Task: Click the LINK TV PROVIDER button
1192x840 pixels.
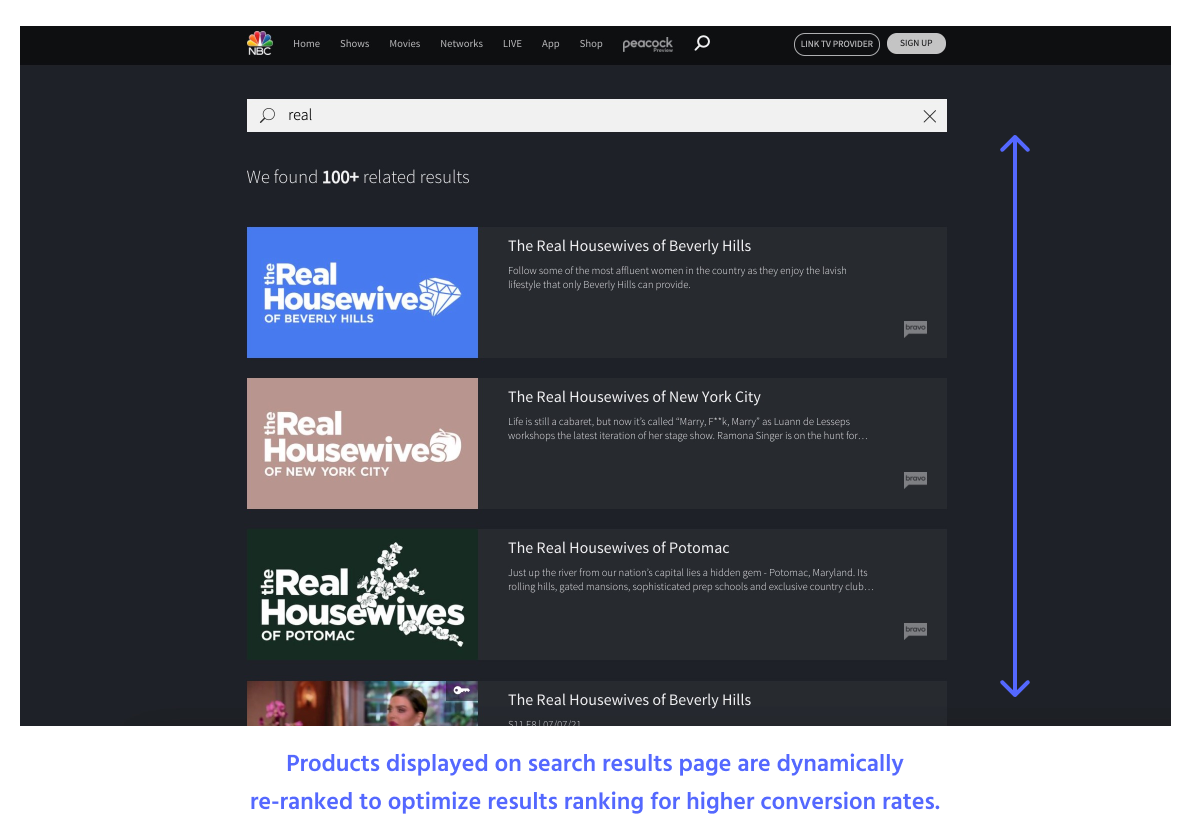Action: (836, 44)
